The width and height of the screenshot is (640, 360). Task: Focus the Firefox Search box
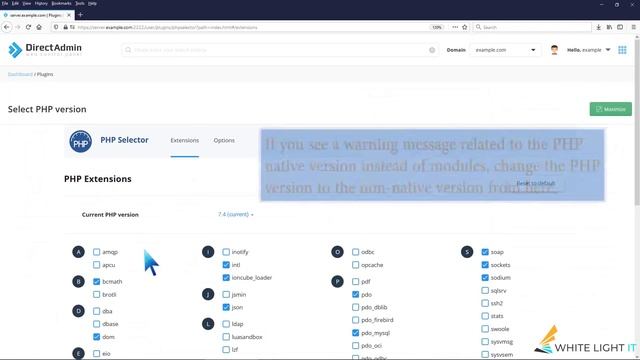click(x=532, y=27)
